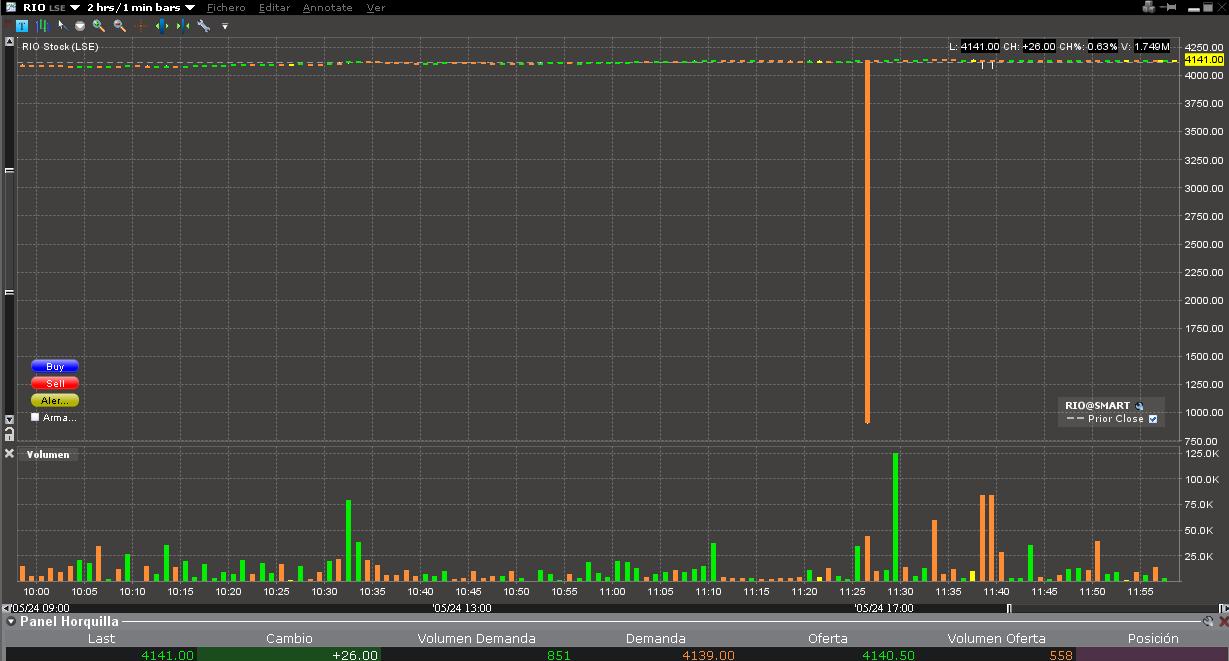The height and width of the screenshot is (661, 1229).
Task: Click the tallest green volume bar at 11:30
Action: point(895,517)
